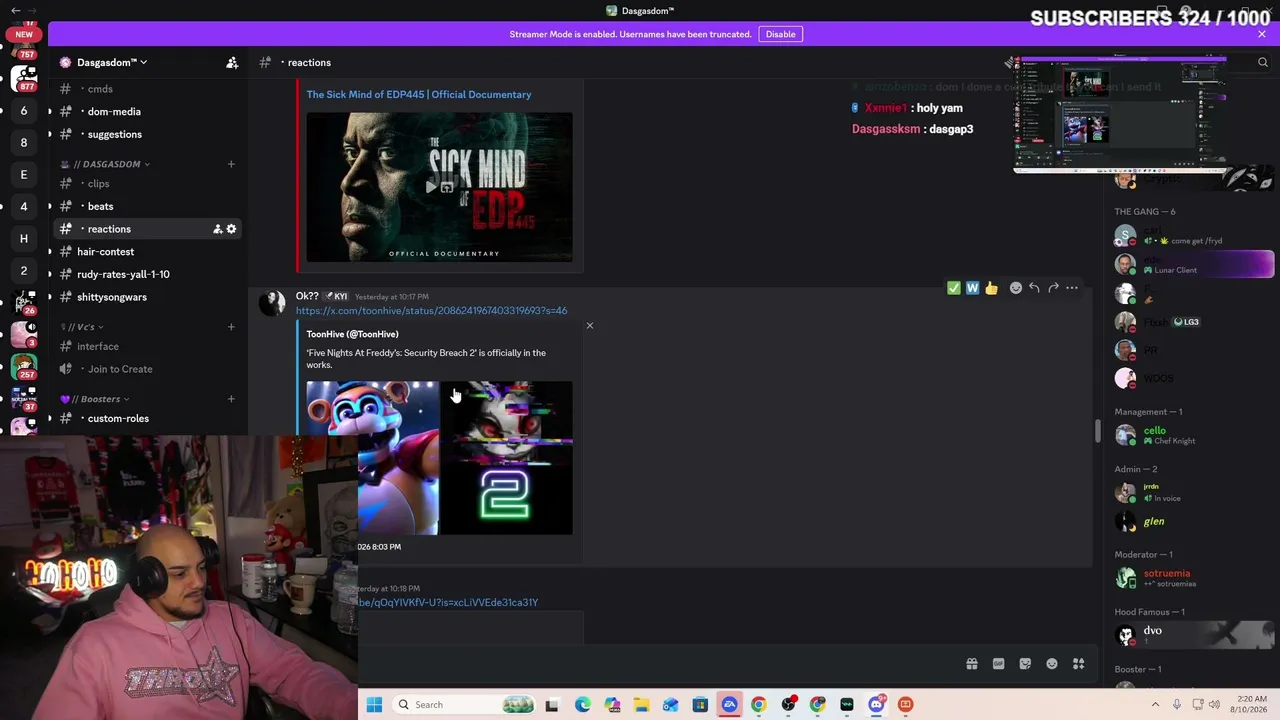Screen dimensions: 1280x720
Task: Add a channel to the DASGASDOM category
Action: tap(231, 164)
